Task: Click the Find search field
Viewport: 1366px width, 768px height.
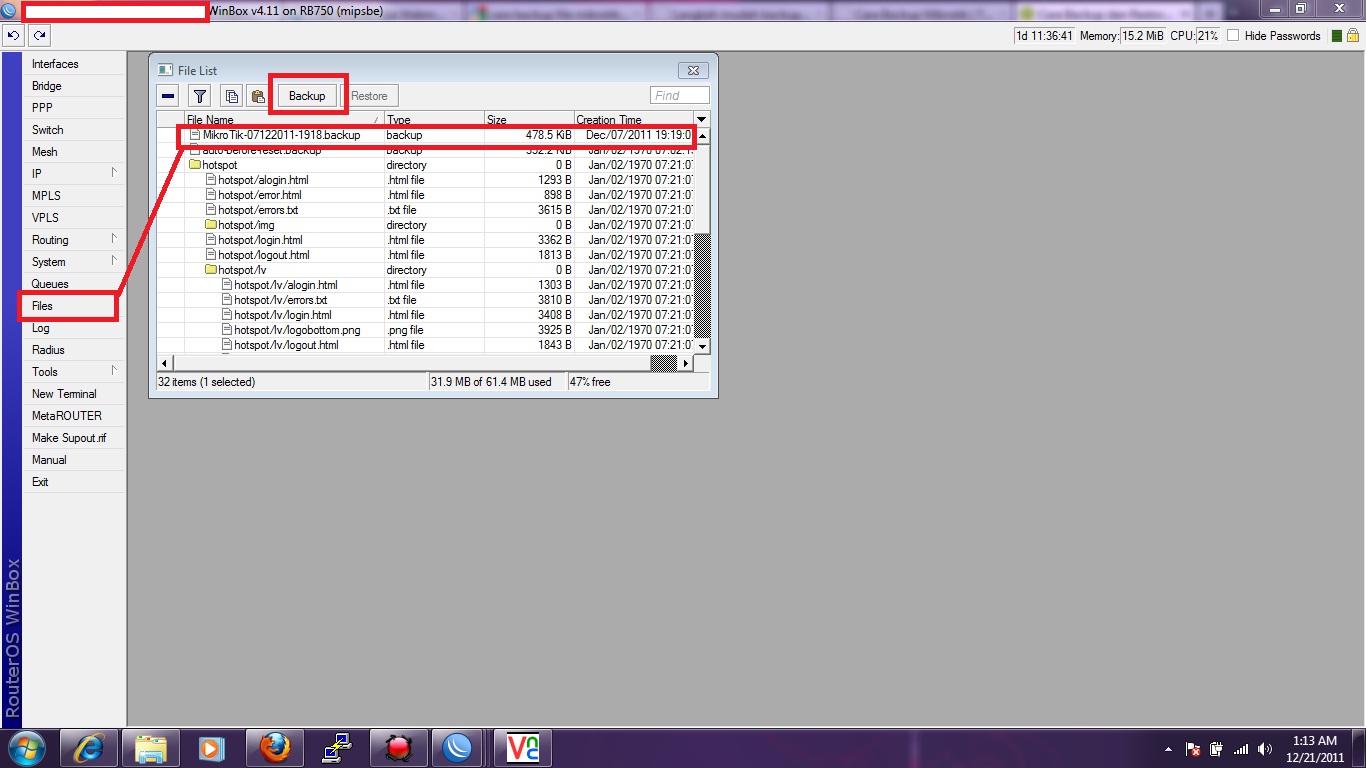Action: tap(680, 96)
